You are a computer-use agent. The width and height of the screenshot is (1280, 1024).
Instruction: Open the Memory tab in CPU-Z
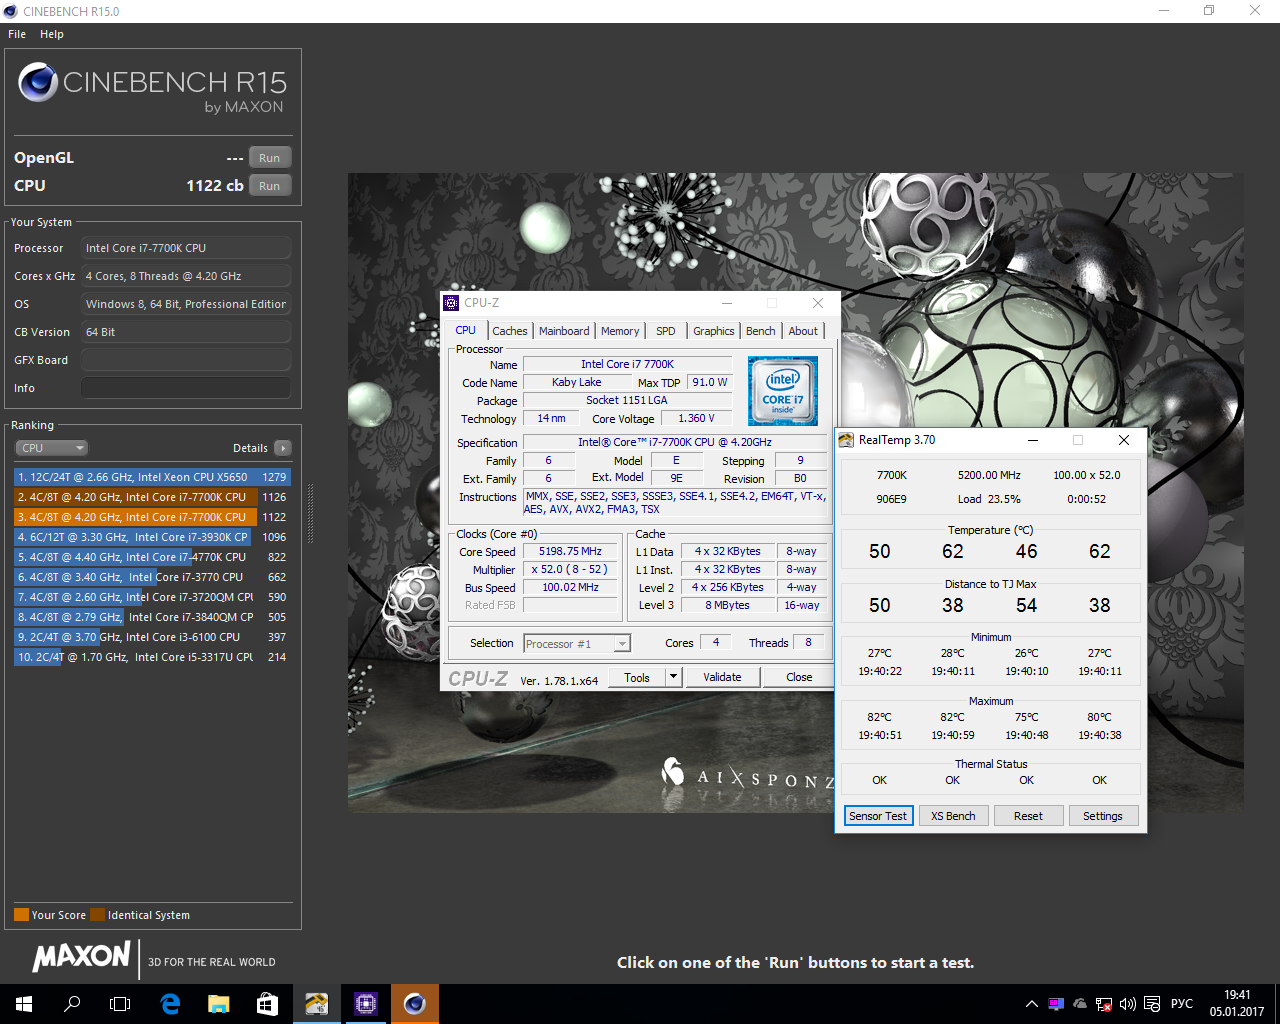tap(620, 331)
